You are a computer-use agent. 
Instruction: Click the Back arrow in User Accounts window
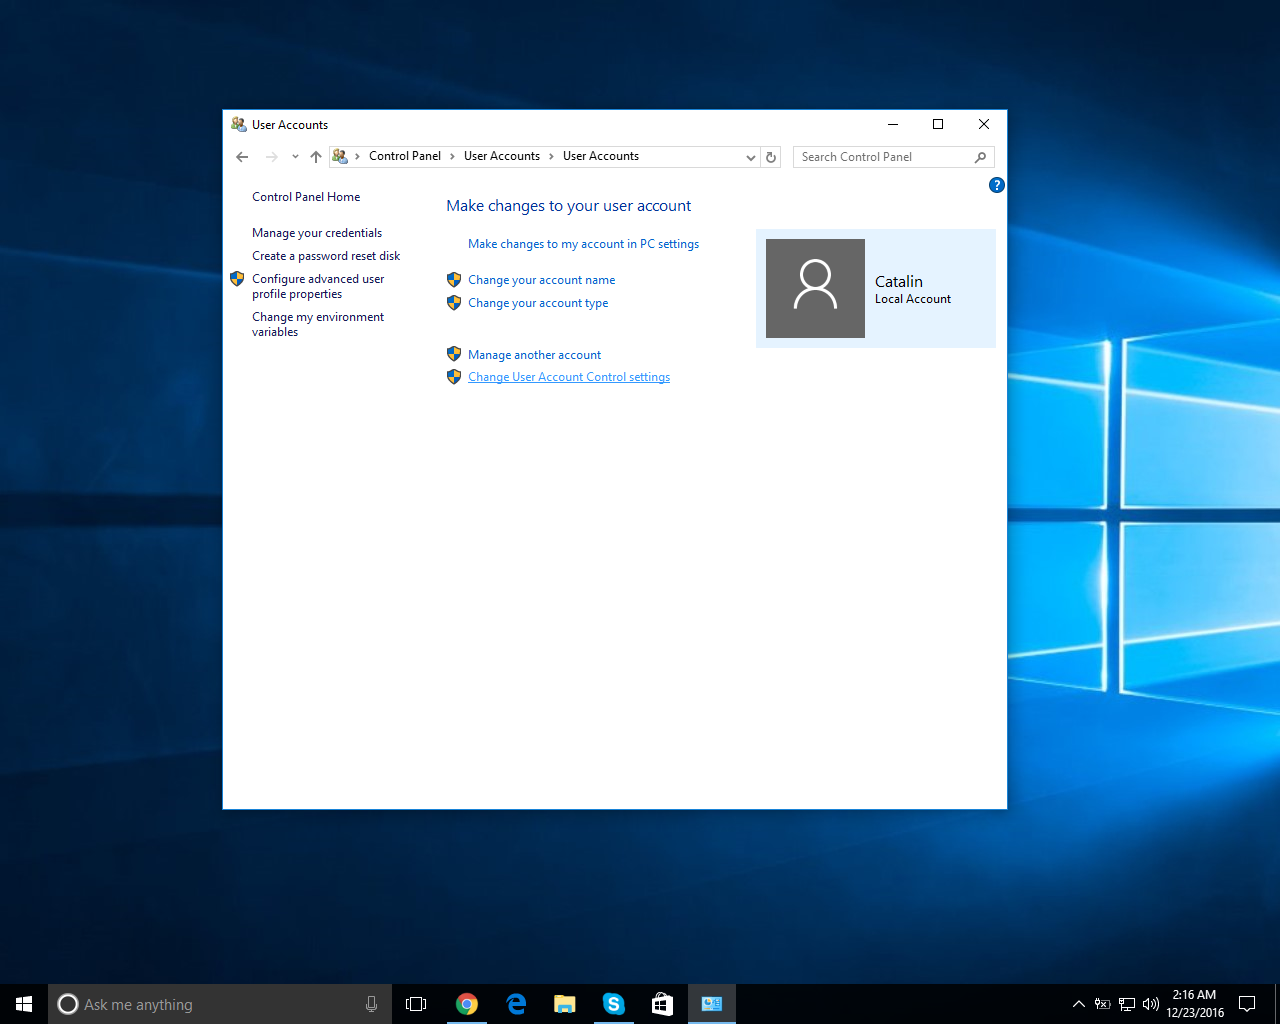coord(242,157)
